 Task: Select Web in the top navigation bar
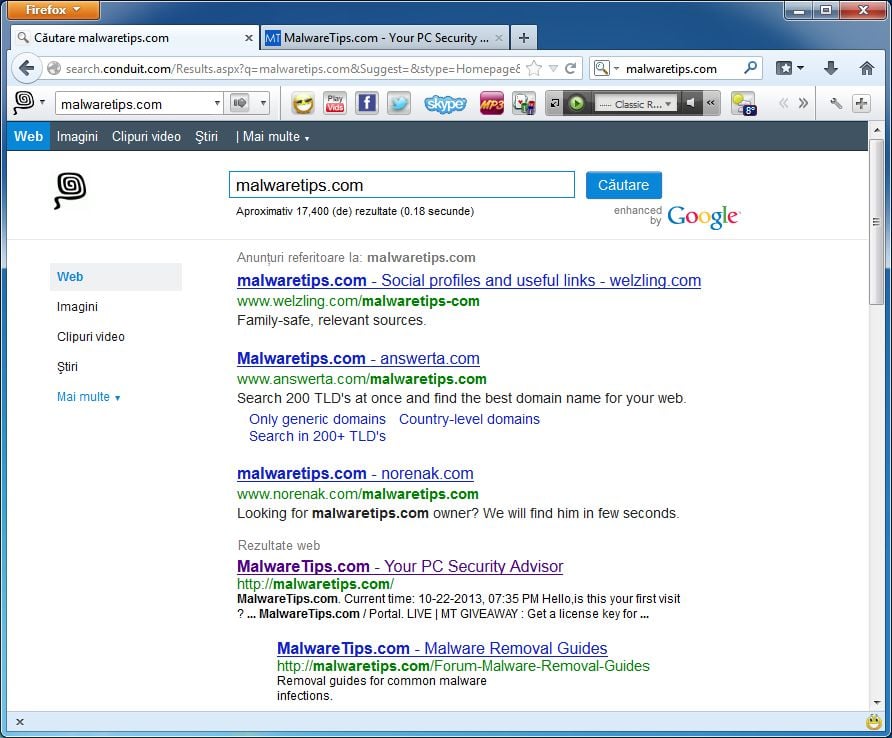pos(28,137)
